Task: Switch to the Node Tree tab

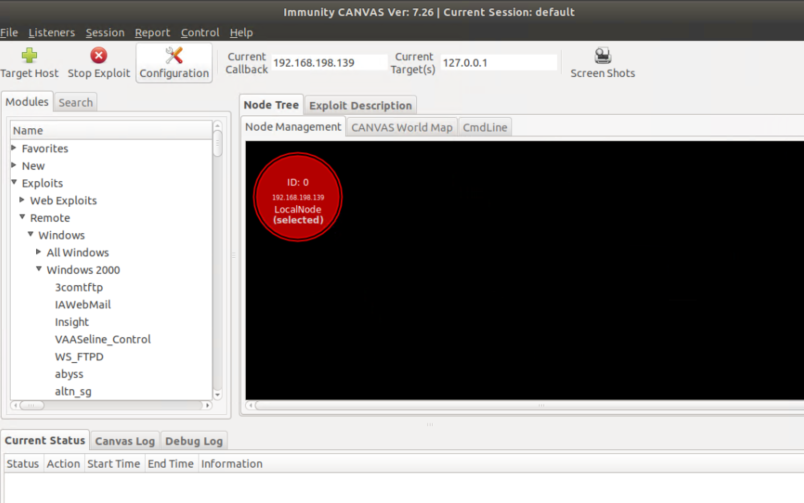Action: (x=271, y=105)
